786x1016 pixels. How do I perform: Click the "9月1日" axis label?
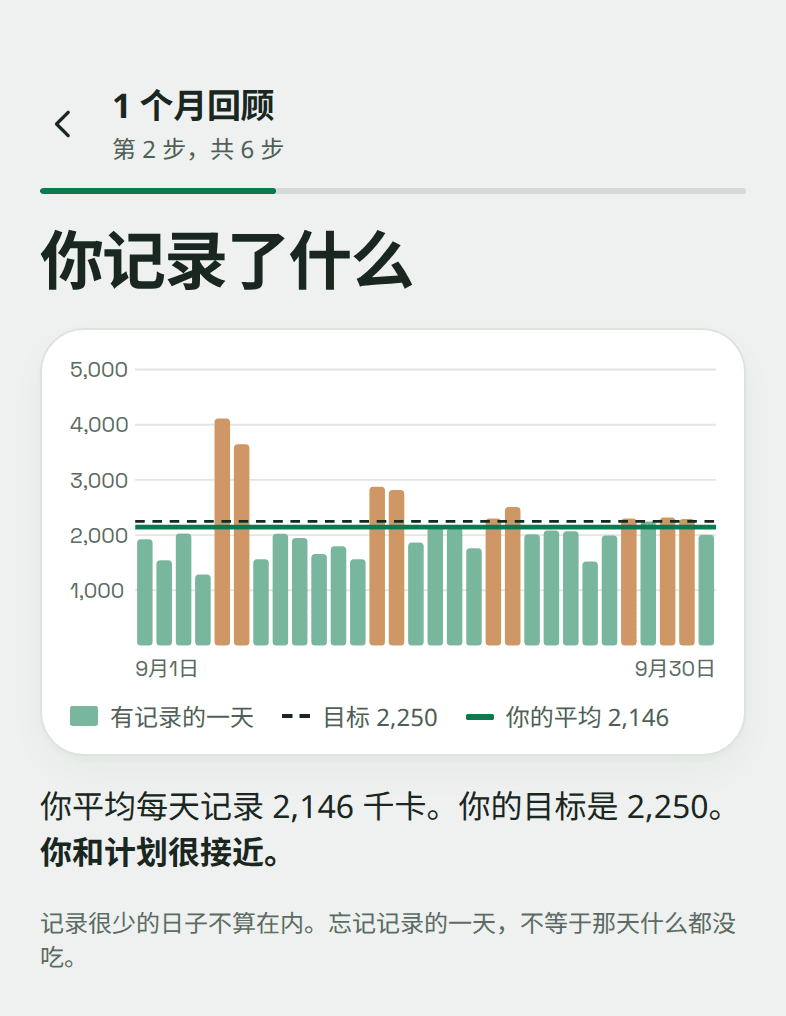point(167,668)
